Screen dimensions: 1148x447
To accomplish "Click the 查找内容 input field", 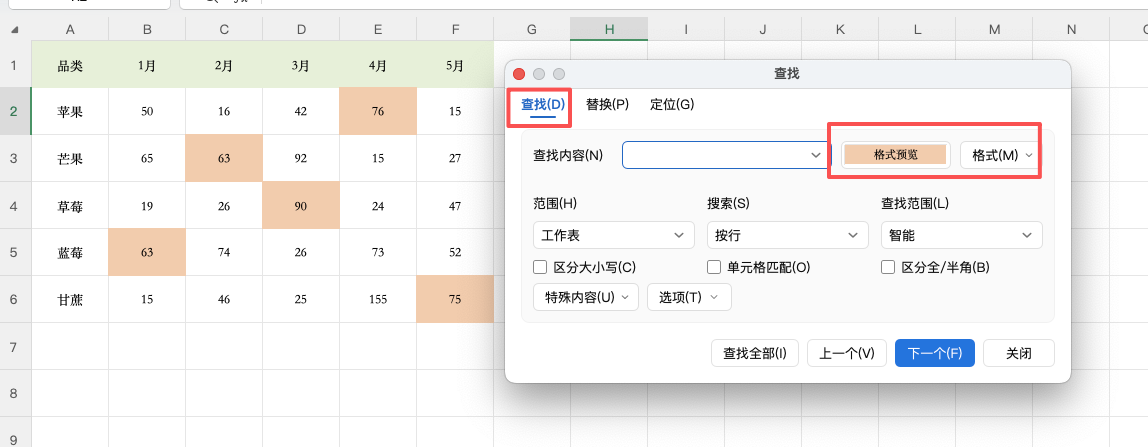I will point(715,155).
